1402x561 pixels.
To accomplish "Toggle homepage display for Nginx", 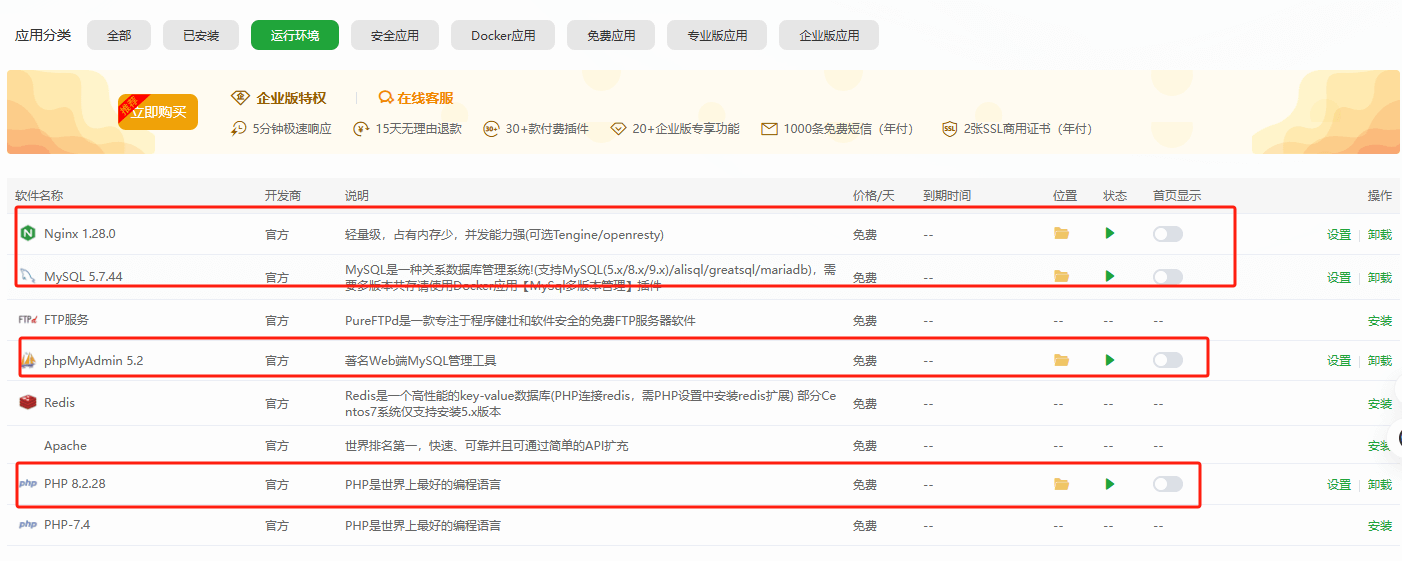I will coord(1167,234).
